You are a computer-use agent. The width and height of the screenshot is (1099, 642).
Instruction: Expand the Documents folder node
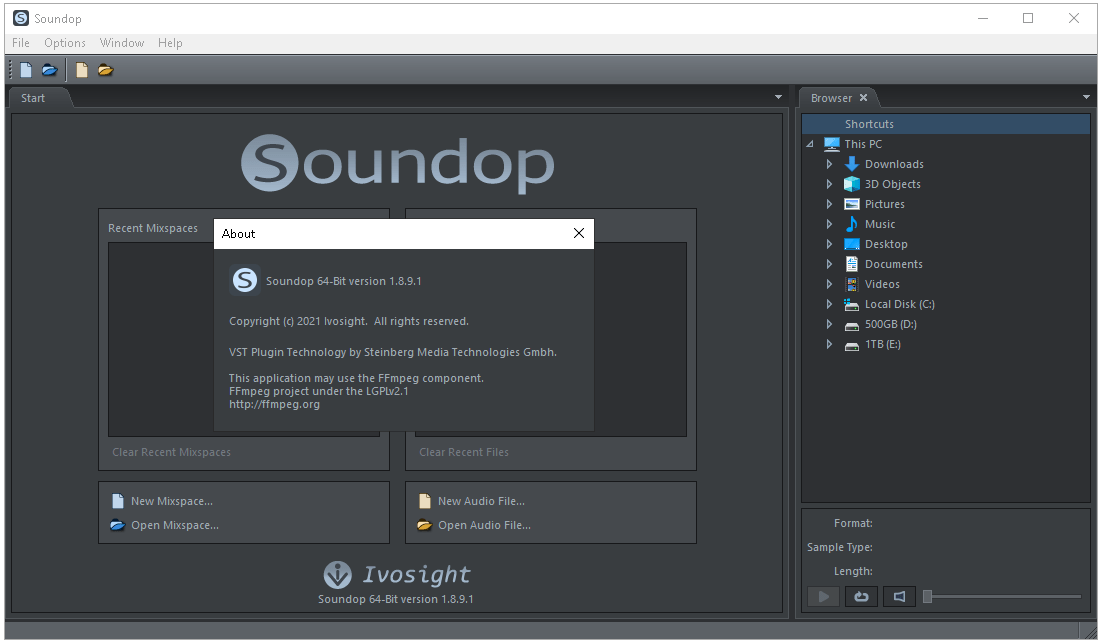[x=829, y=264]
